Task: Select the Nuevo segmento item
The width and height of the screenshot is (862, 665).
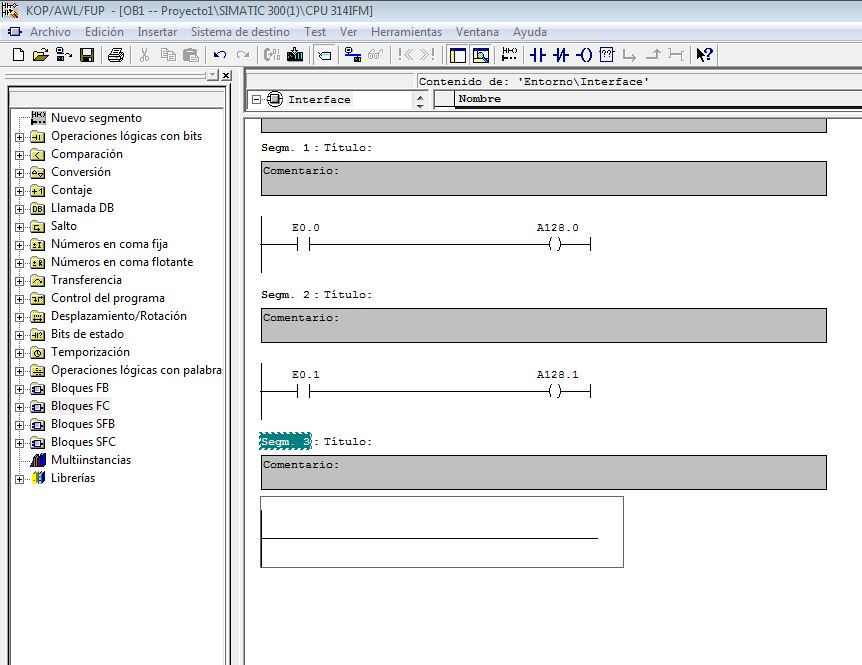Action: click(96, 118)
